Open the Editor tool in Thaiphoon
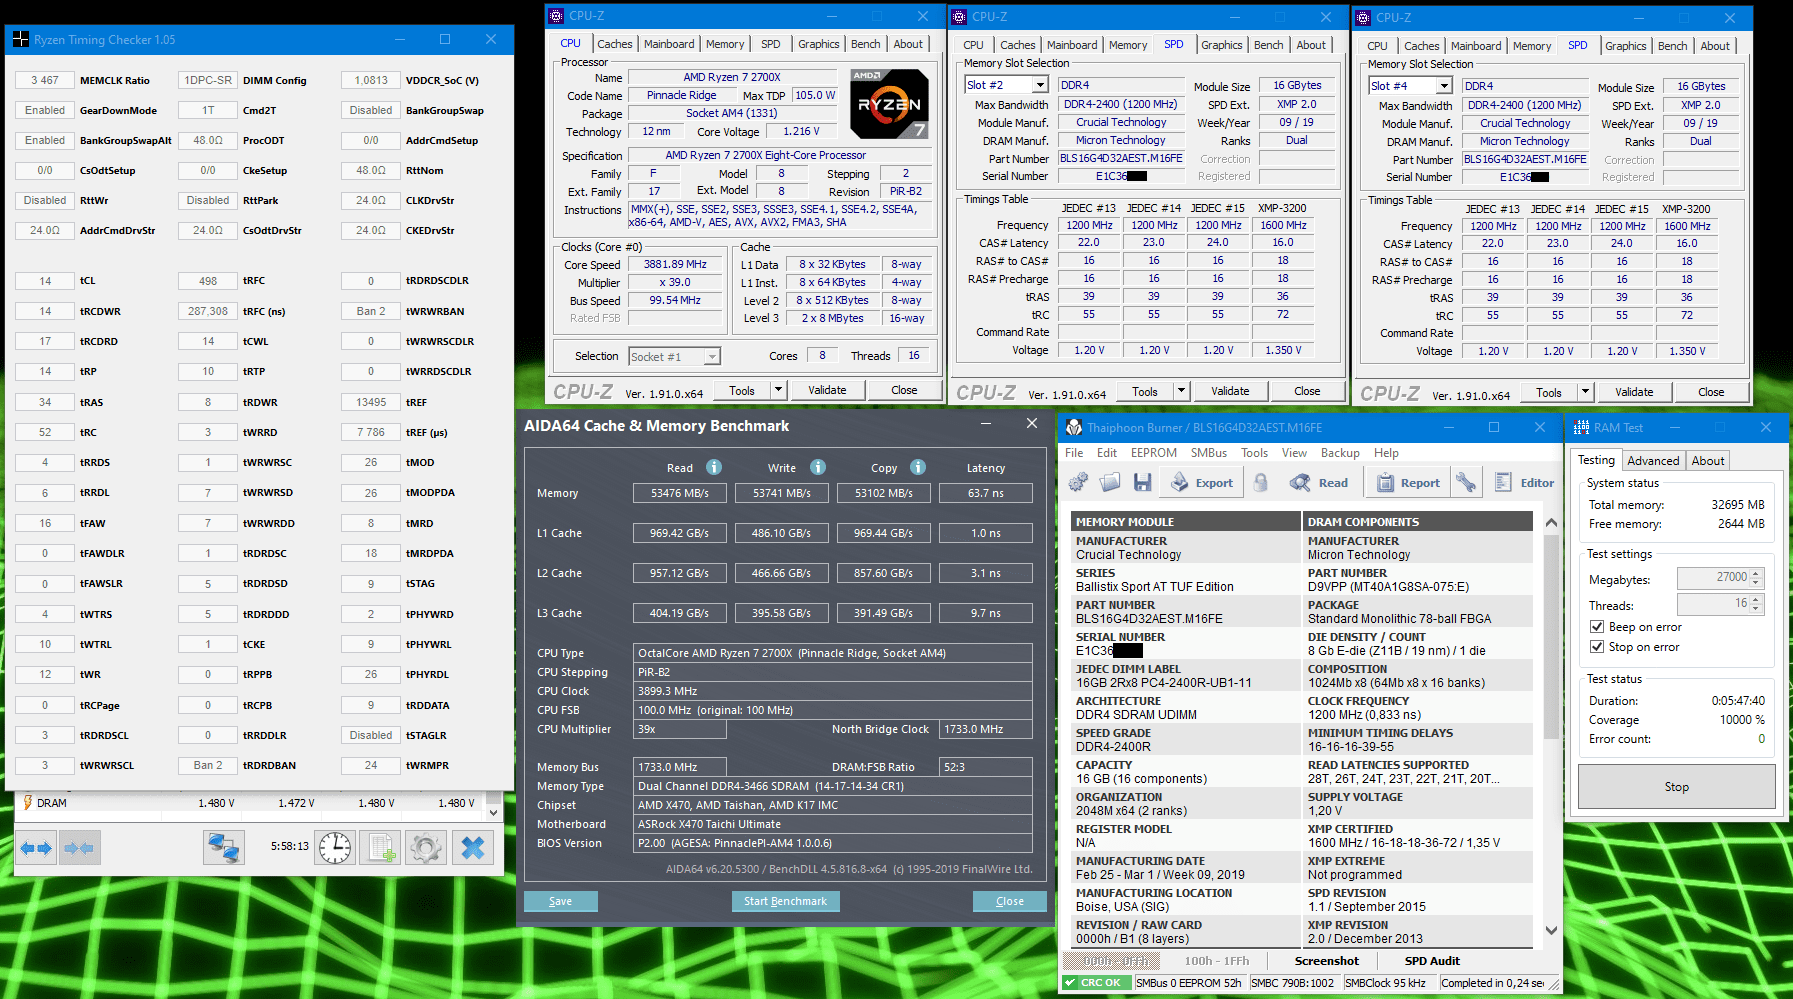Image resolution: width=1793 pixels, height=999 pixels. (1524, 482)
